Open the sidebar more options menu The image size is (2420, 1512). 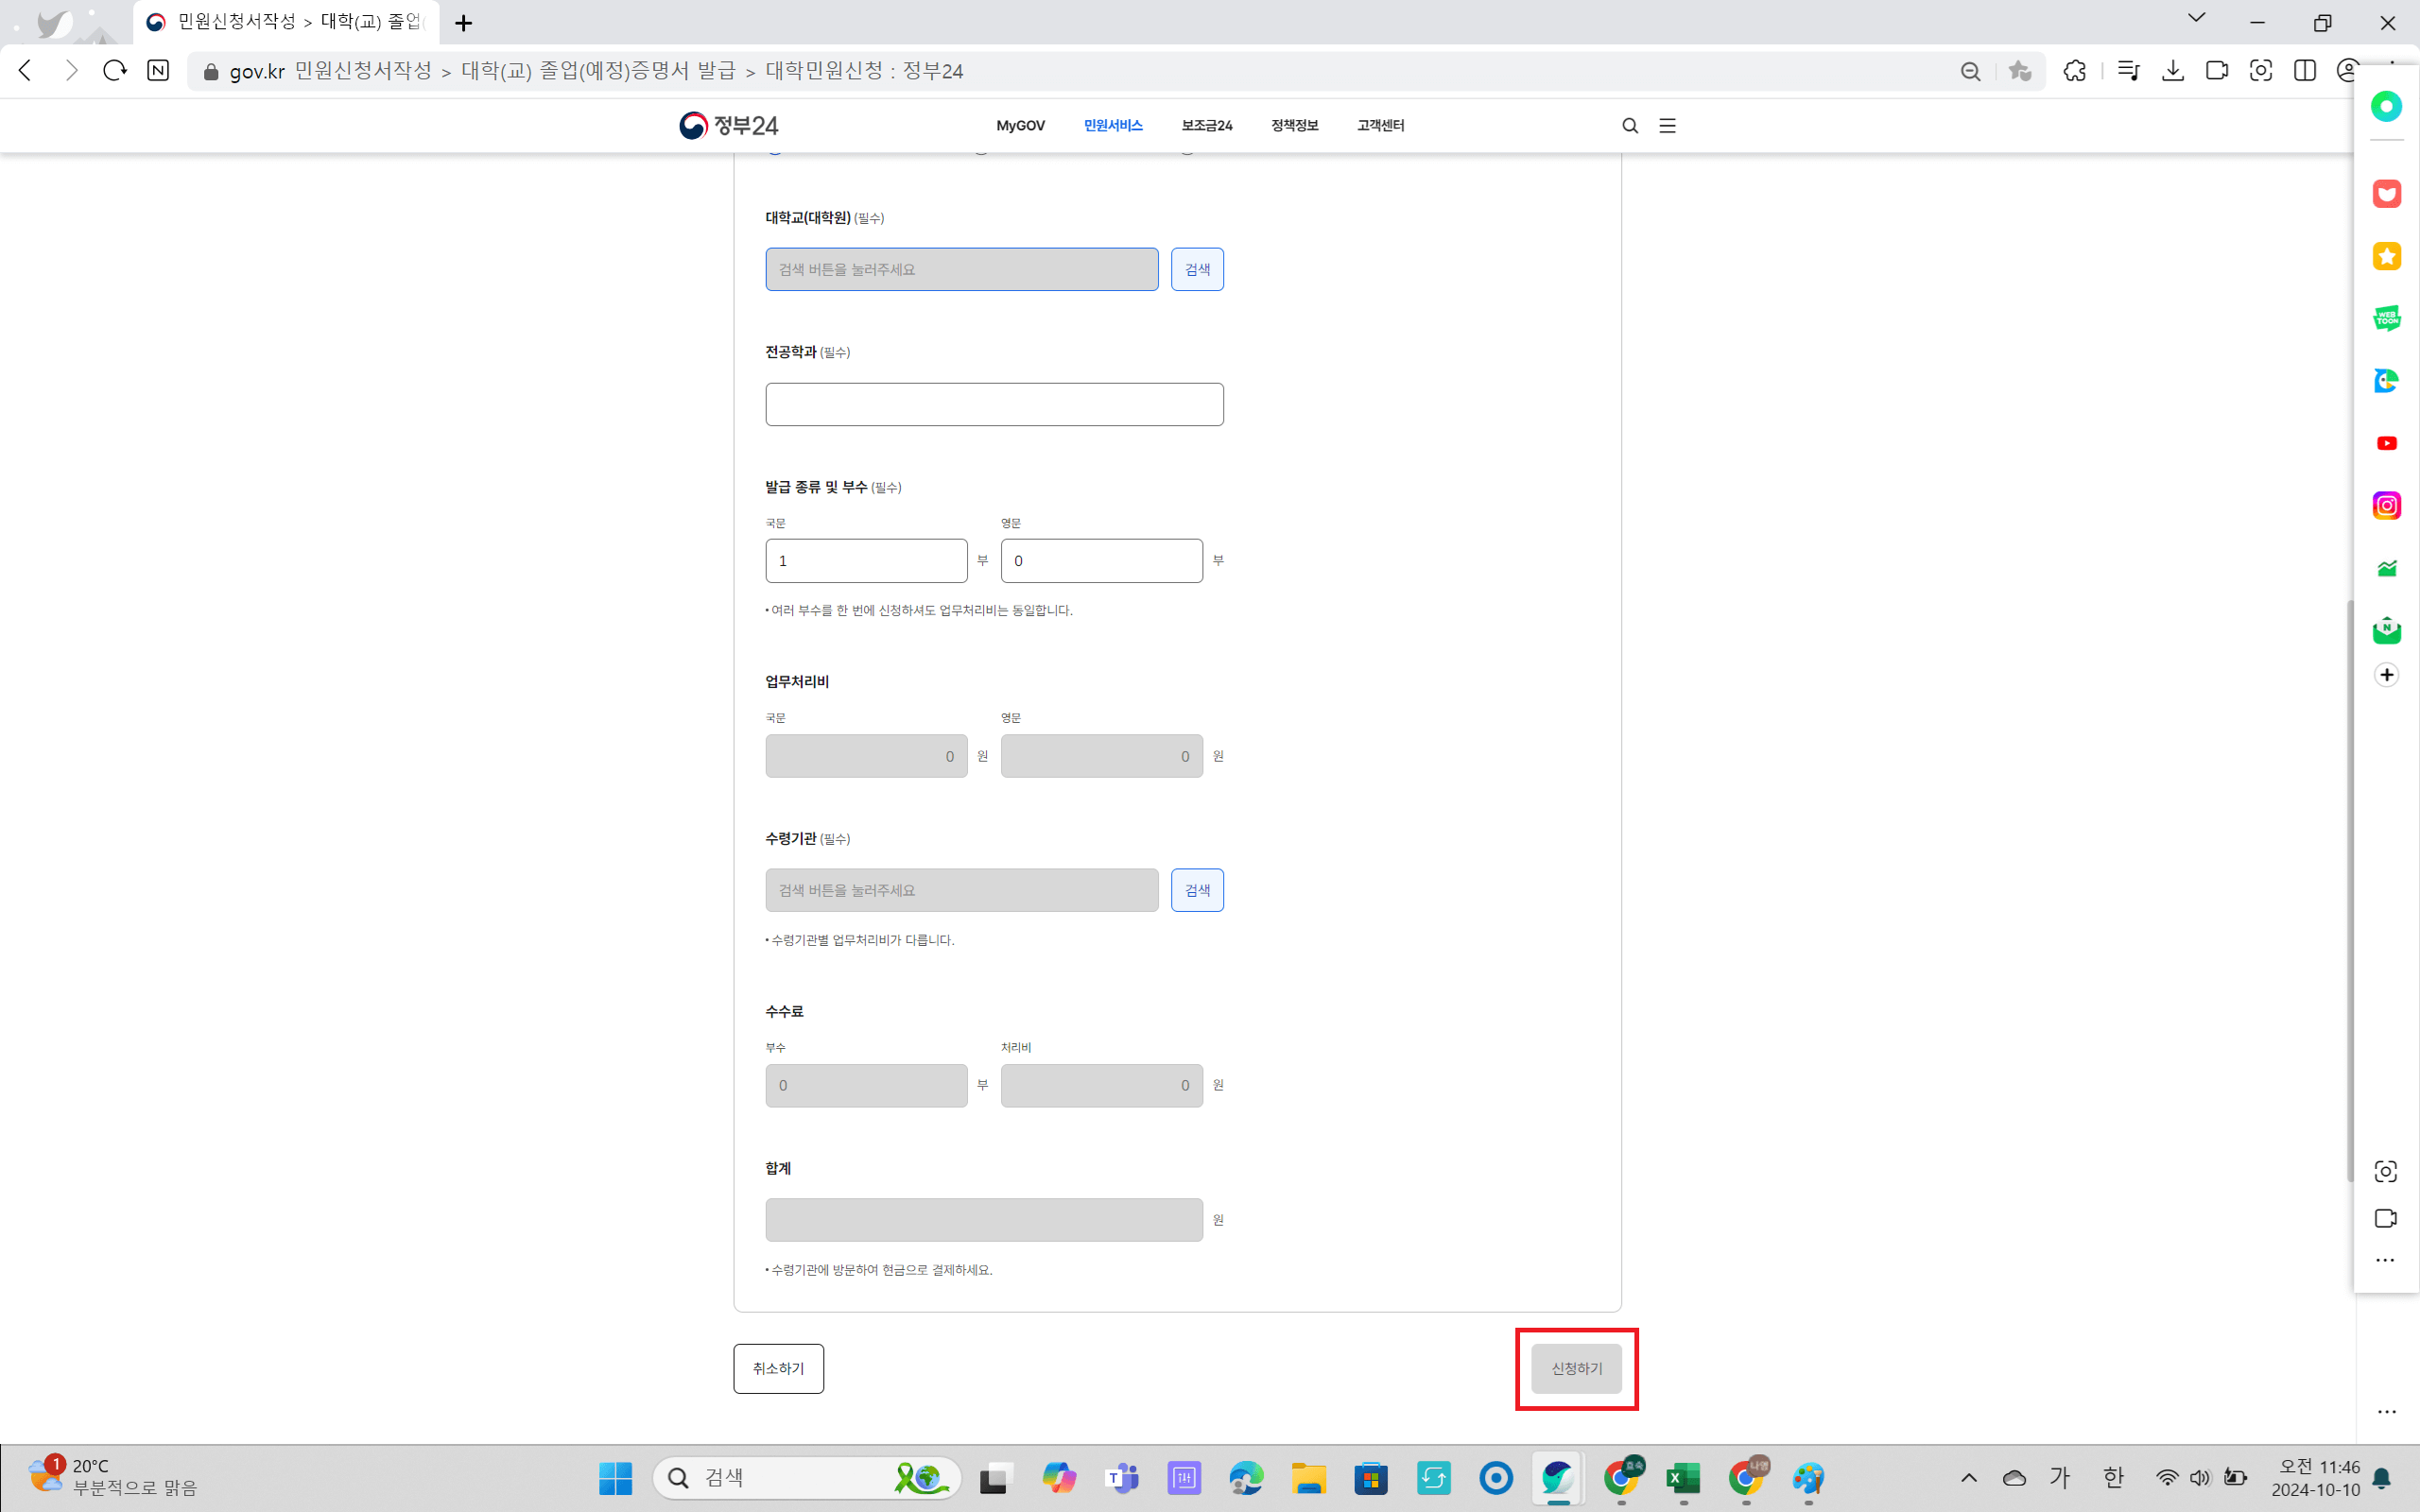point(2385,1260)
